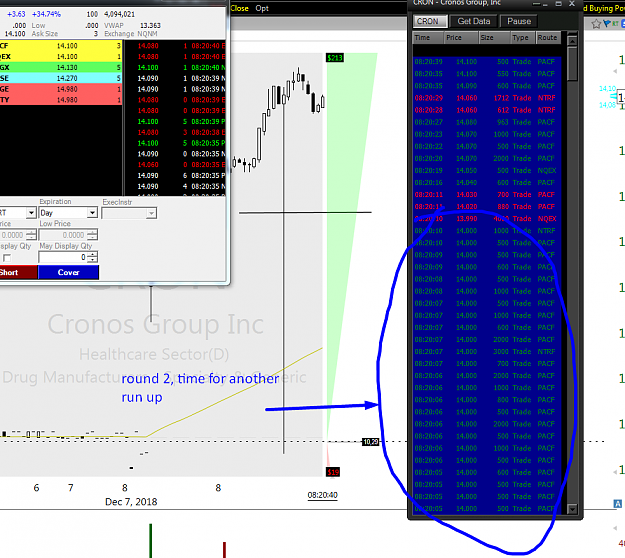The image size is (625, 558).
Task: Select the 08:20:11 14.030 700 PACF trade row
Action: (x=487, y=195)
